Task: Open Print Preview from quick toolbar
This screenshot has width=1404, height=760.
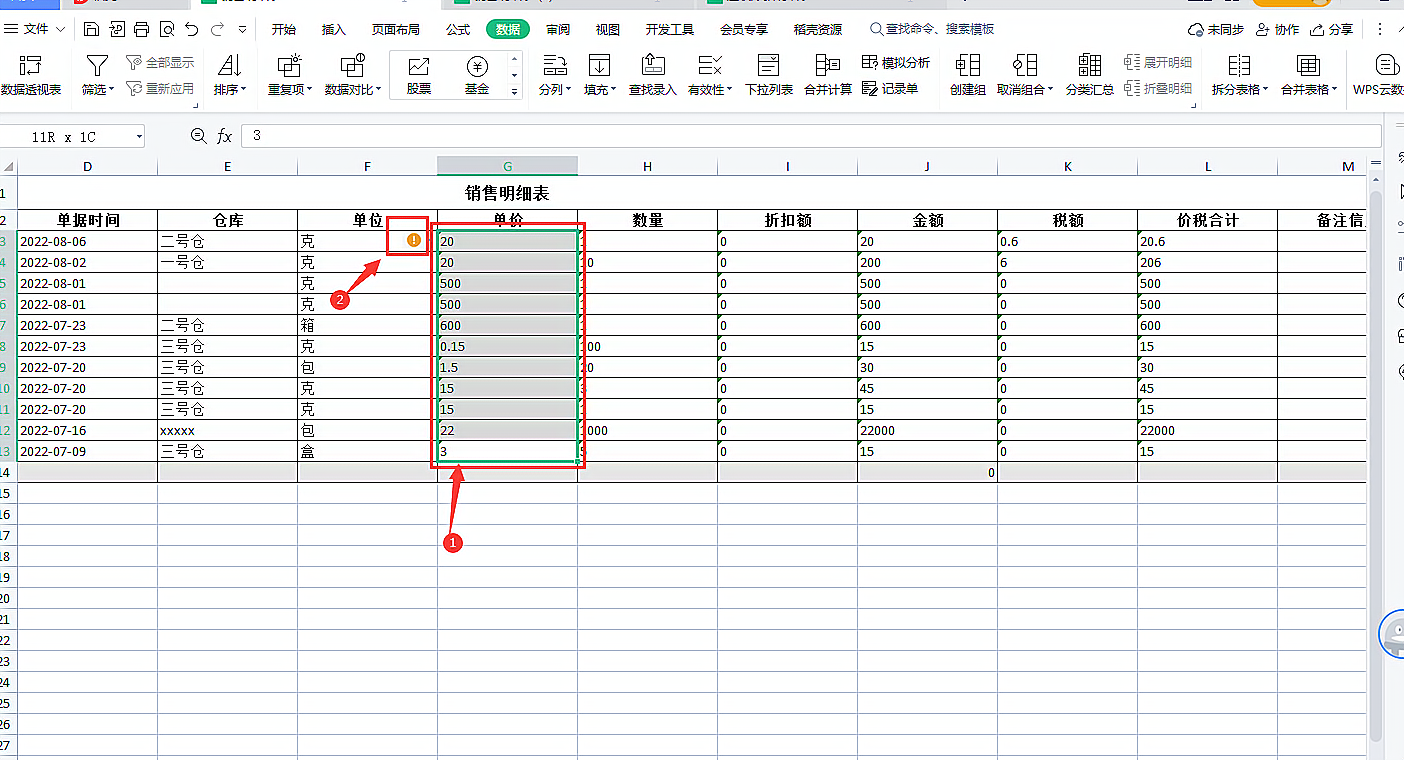Action: point(167,30)
